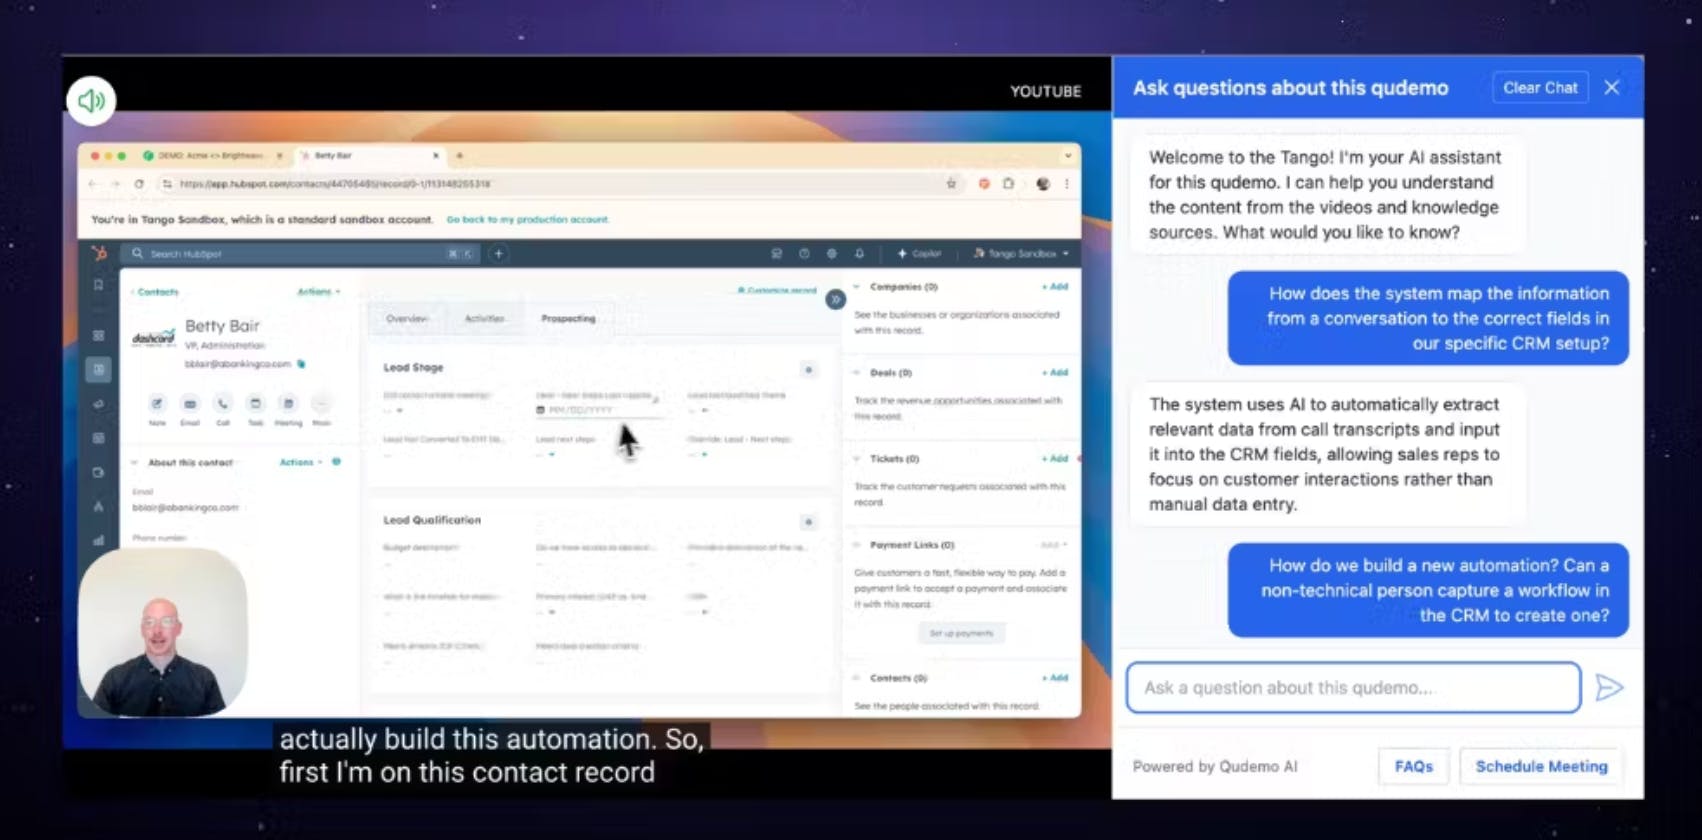Screen dimensions: 1702x840
Task: Click the Set up payments button
Action: coord(961,633)
